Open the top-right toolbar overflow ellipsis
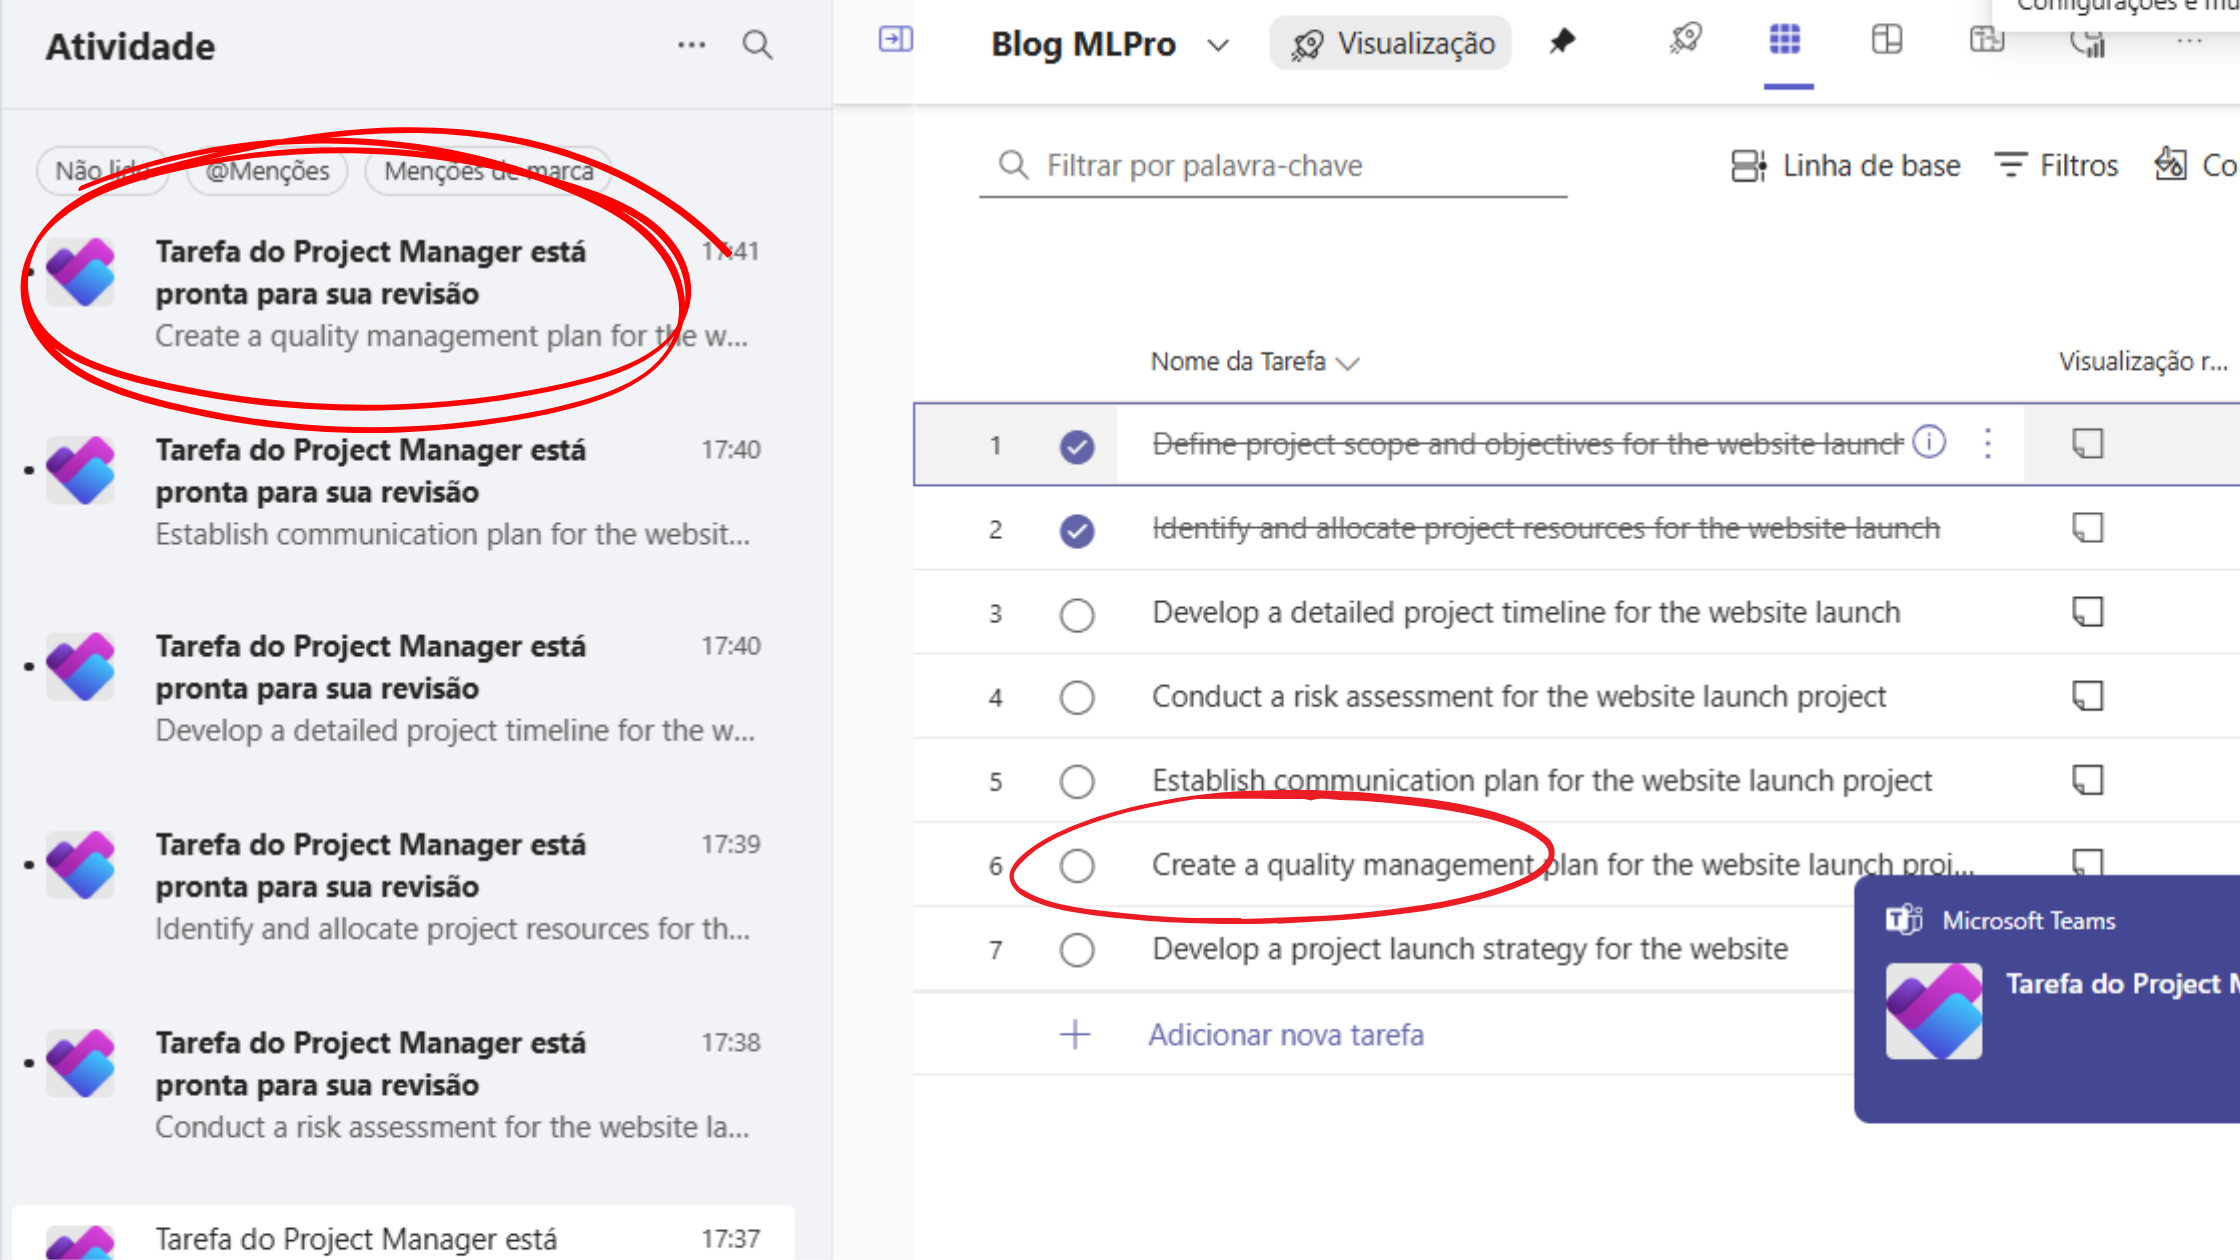 2189,42
